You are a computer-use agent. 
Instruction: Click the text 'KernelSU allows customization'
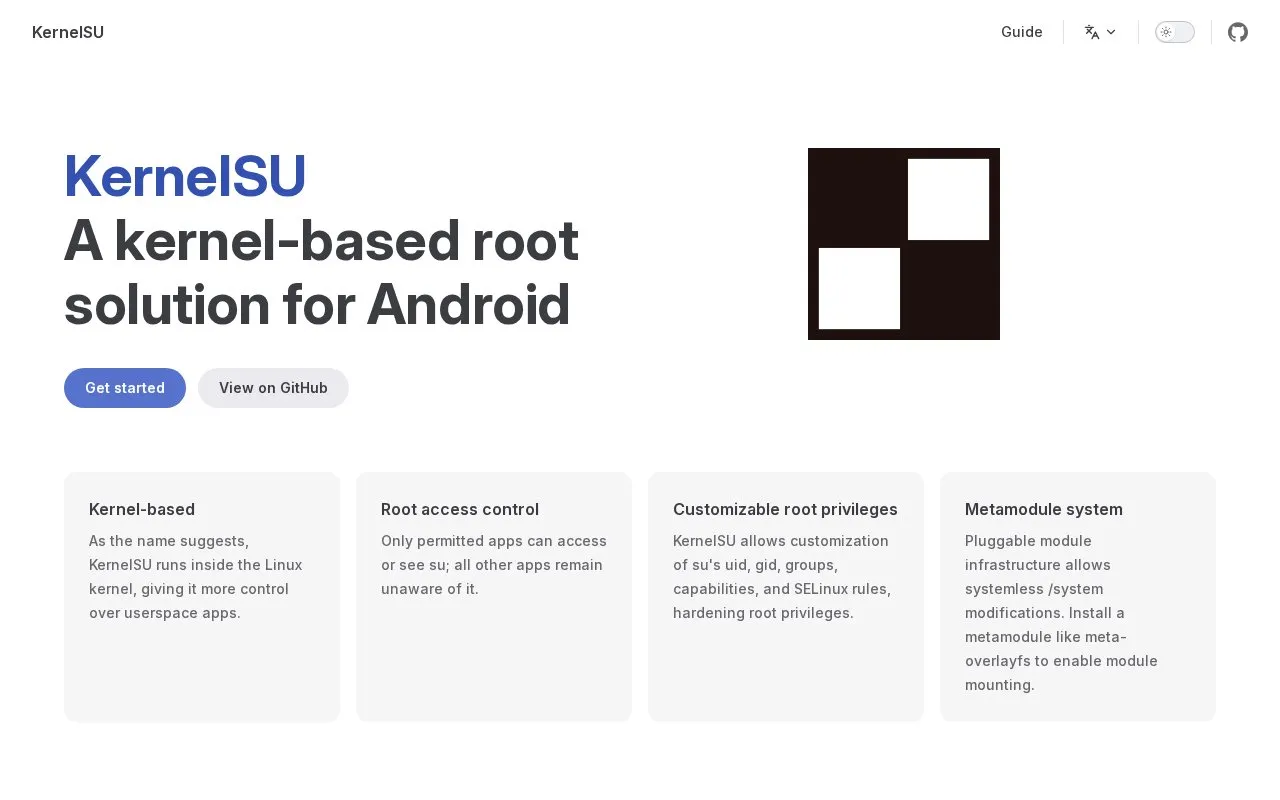click(781, 541)
